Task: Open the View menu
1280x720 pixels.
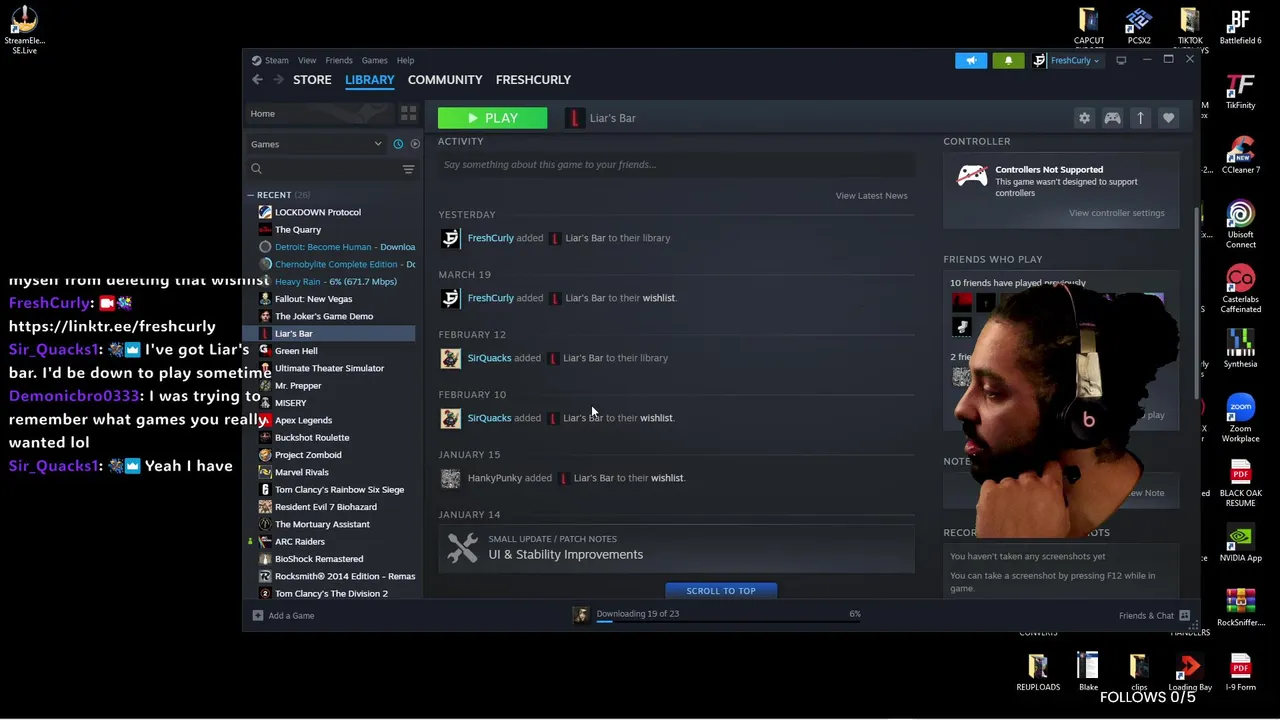Action: (x=307, y=60)
